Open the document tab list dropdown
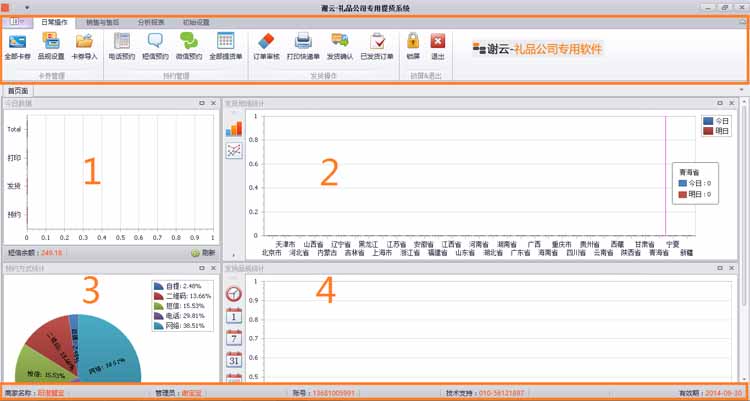This screenshot has width=750, height=401. pyautogui.click(x=741, y=89)
